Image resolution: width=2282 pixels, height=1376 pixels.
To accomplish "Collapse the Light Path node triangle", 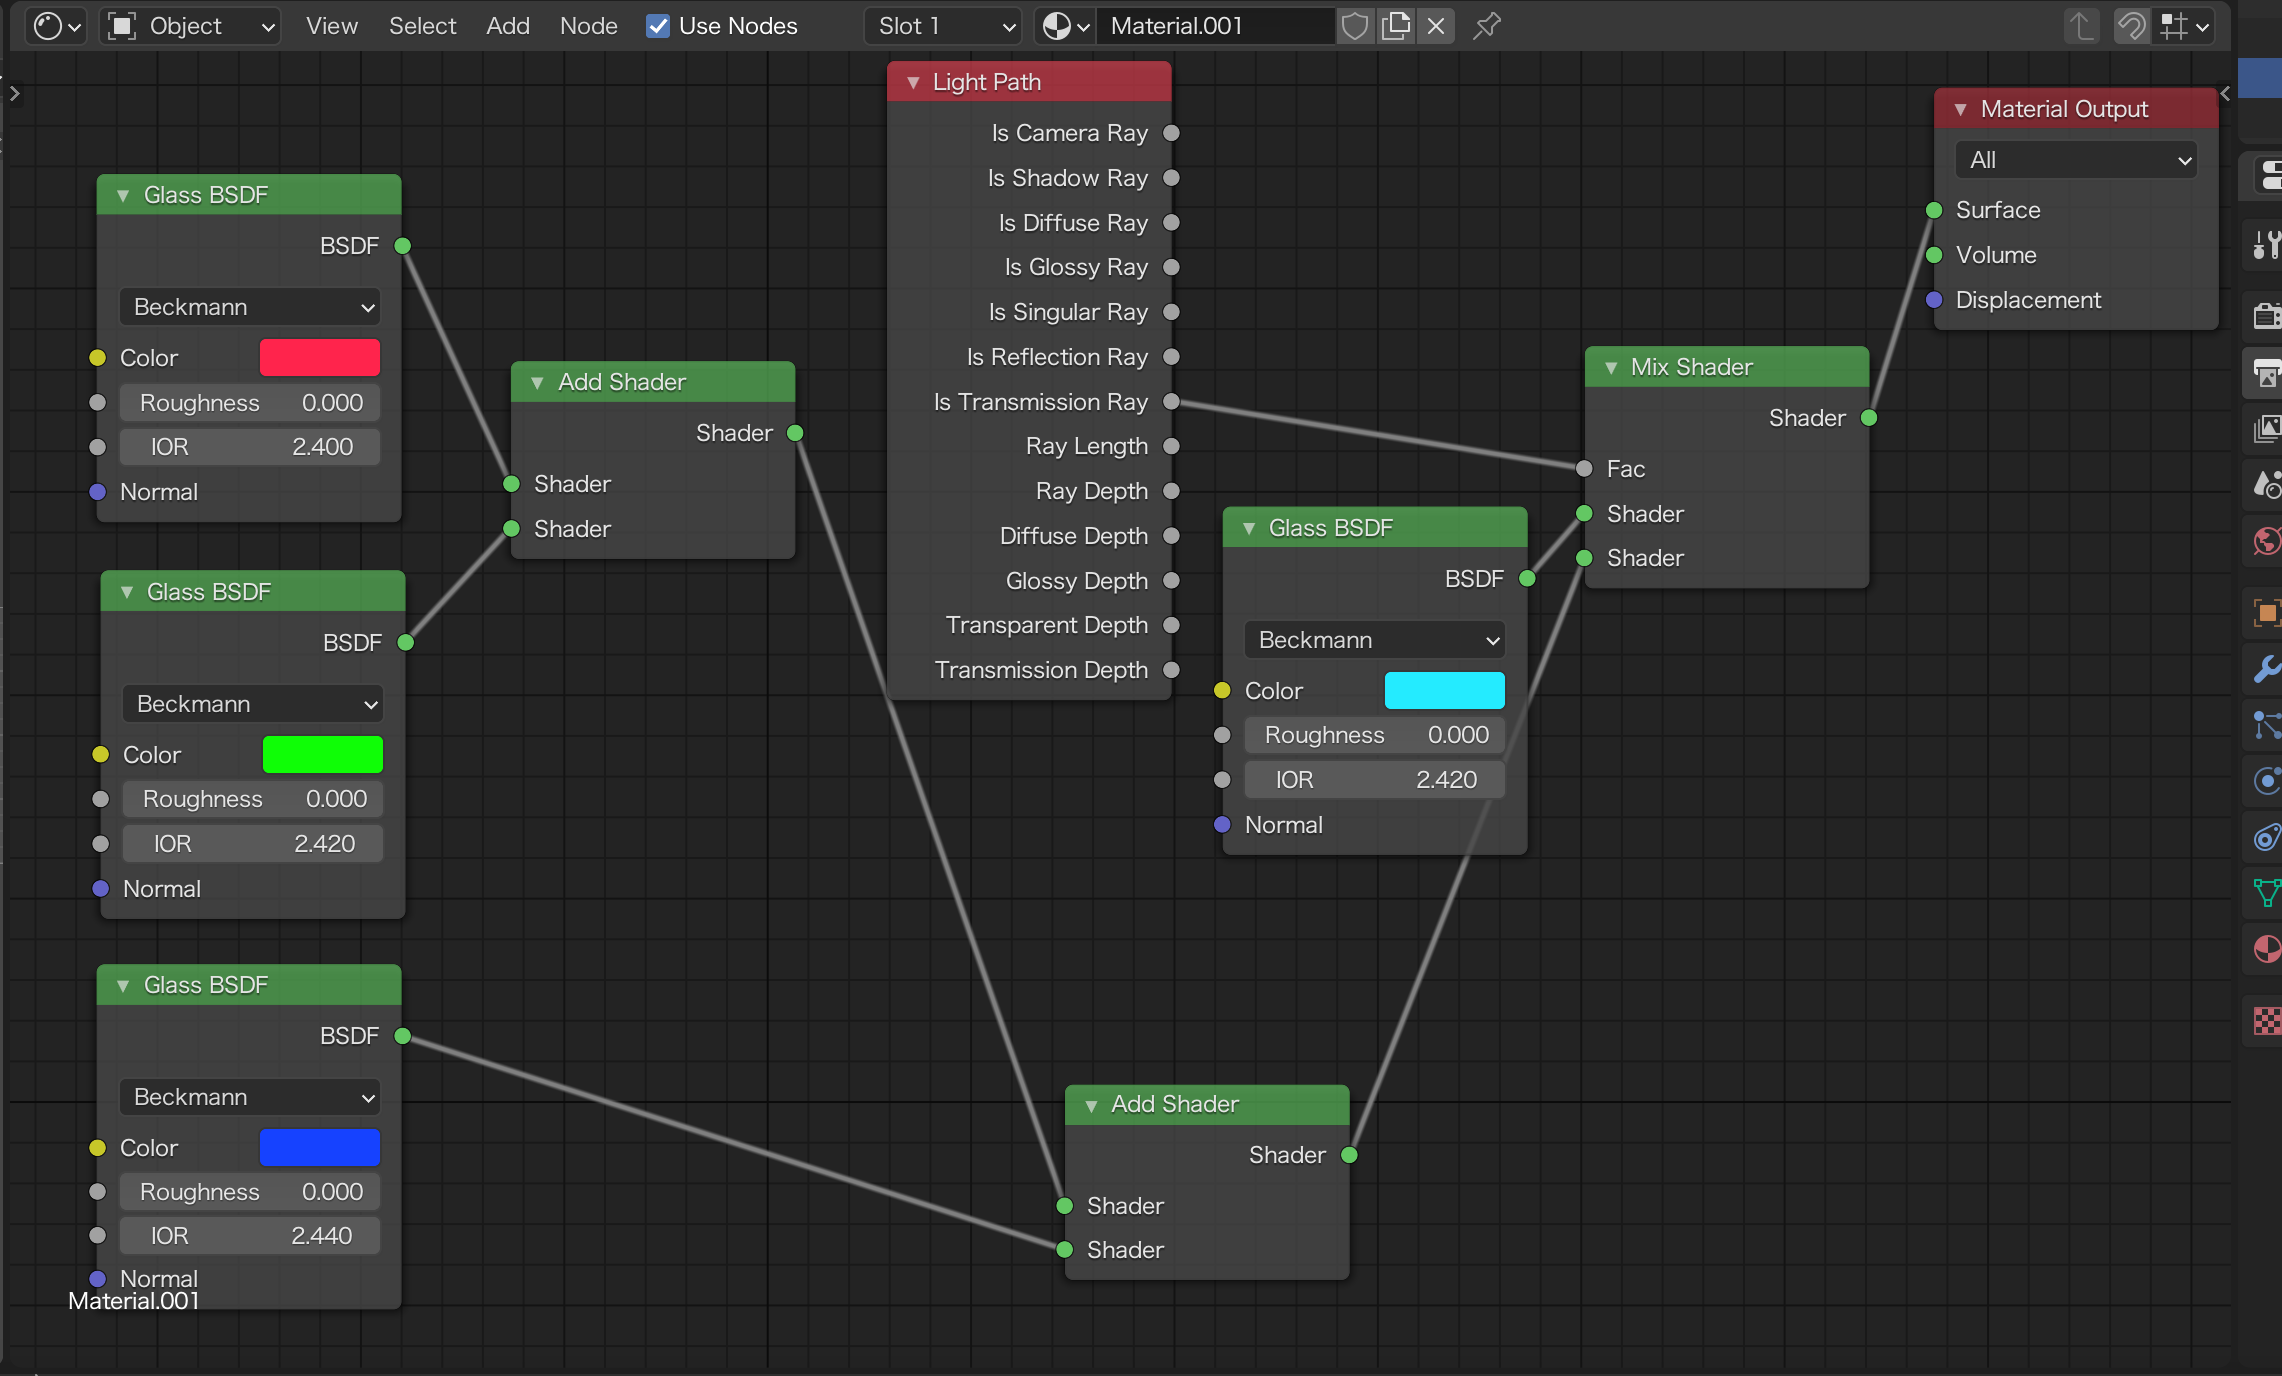I will 913,83.
